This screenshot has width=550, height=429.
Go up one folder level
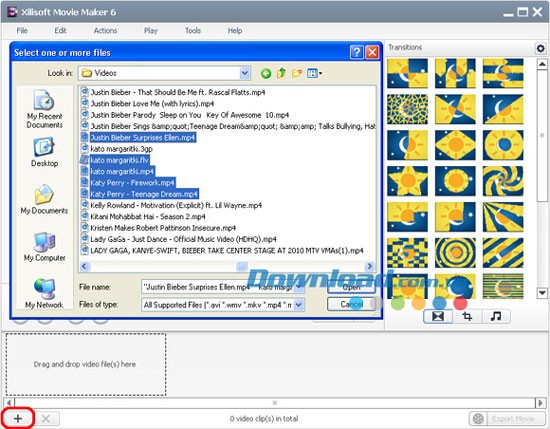coord(281,73)
